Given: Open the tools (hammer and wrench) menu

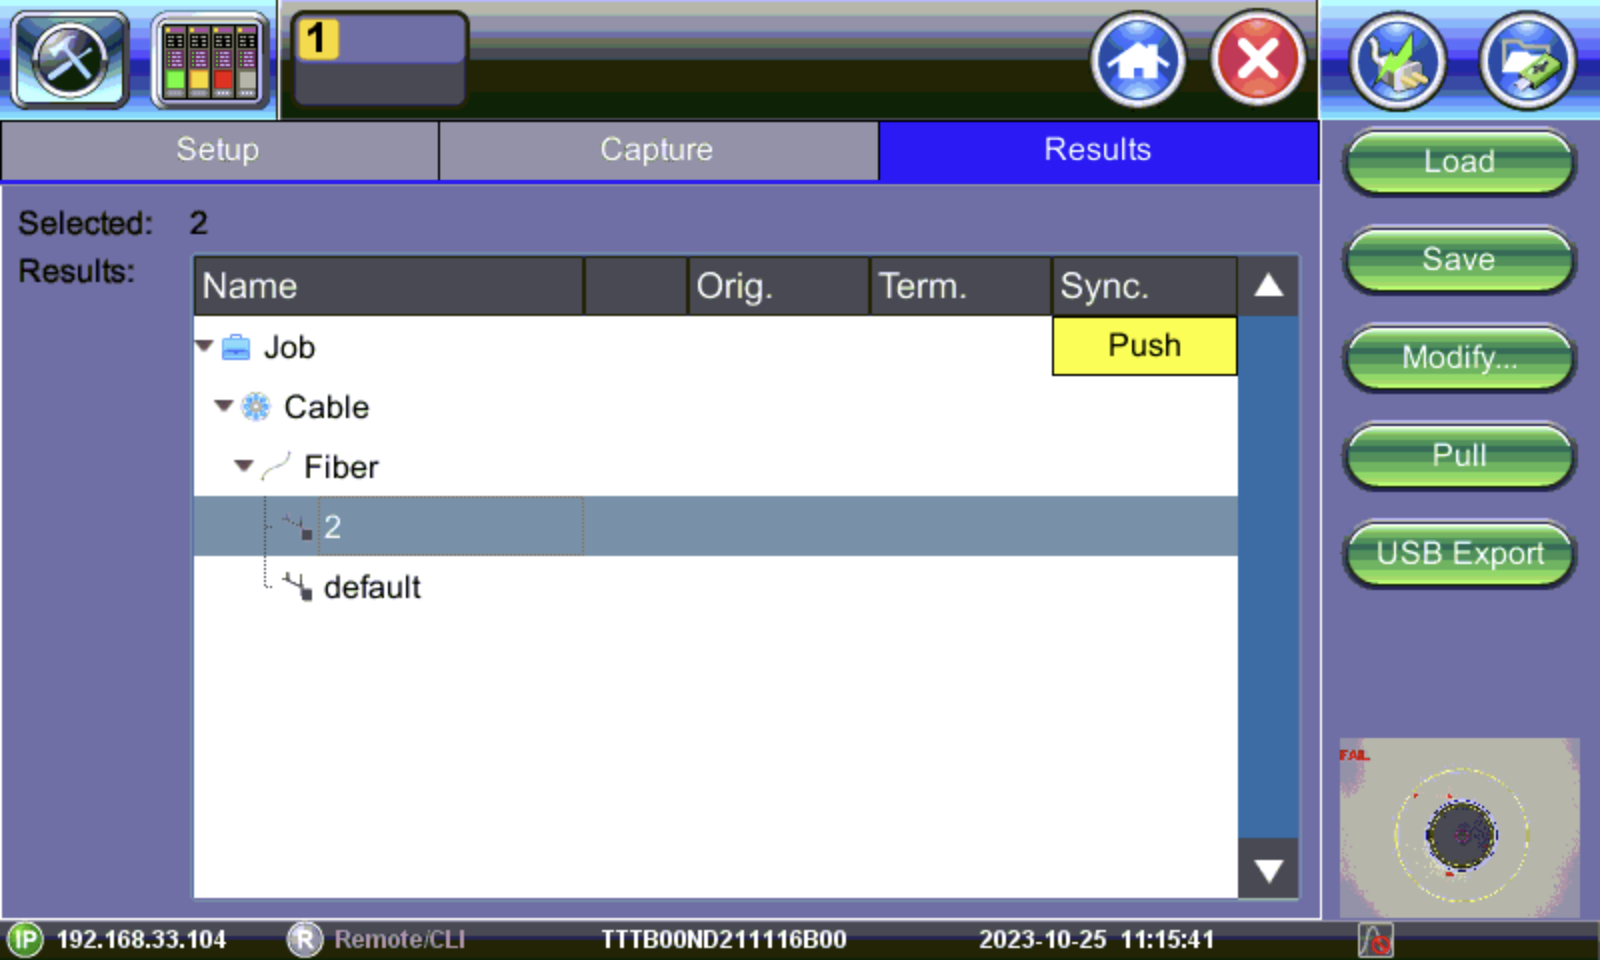Looking at the screenshot, I should coord(69,60).
